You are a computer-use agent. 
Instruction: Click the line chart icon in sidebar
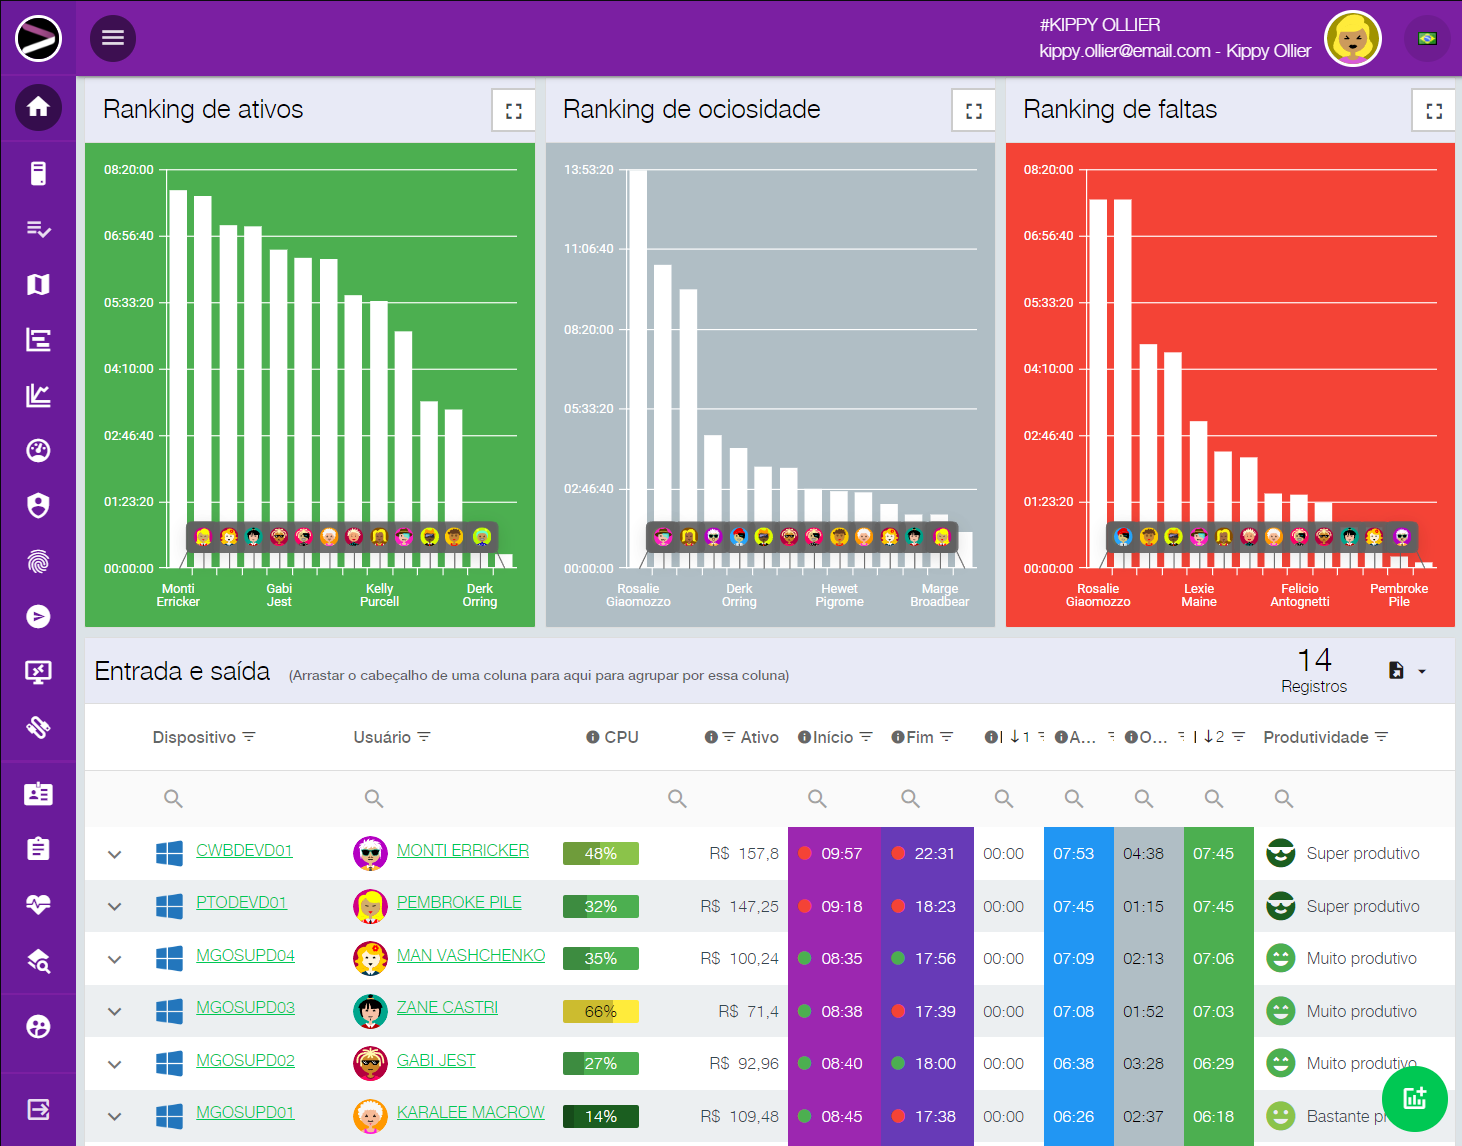[x=38, y=395]
